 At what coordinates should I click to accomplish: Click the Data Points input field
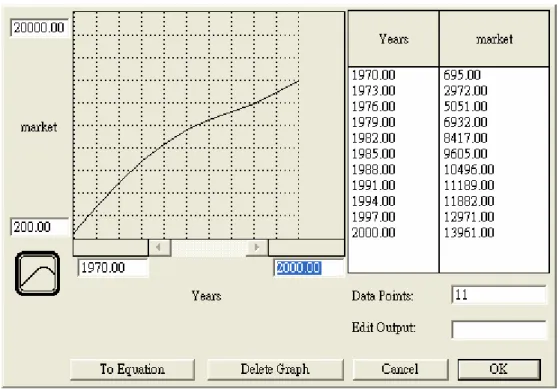click(x=498, y=295)
